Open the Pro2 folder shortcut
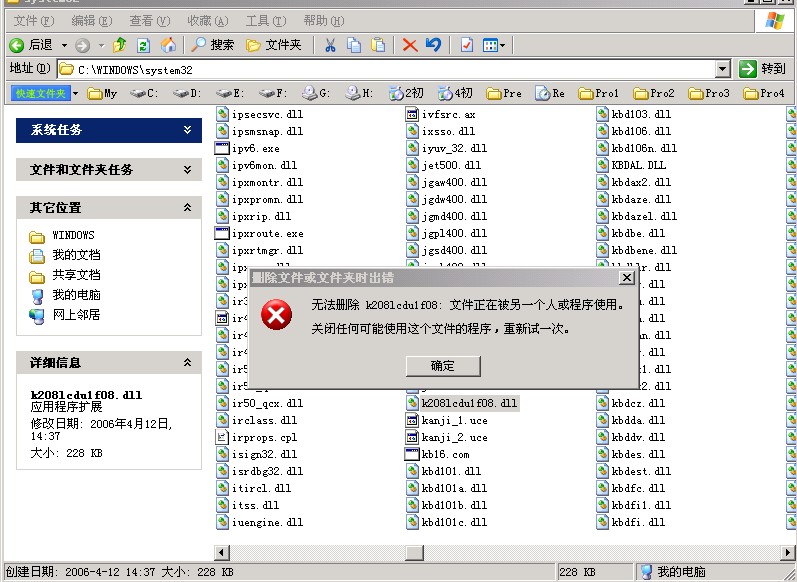 point(654,94)
